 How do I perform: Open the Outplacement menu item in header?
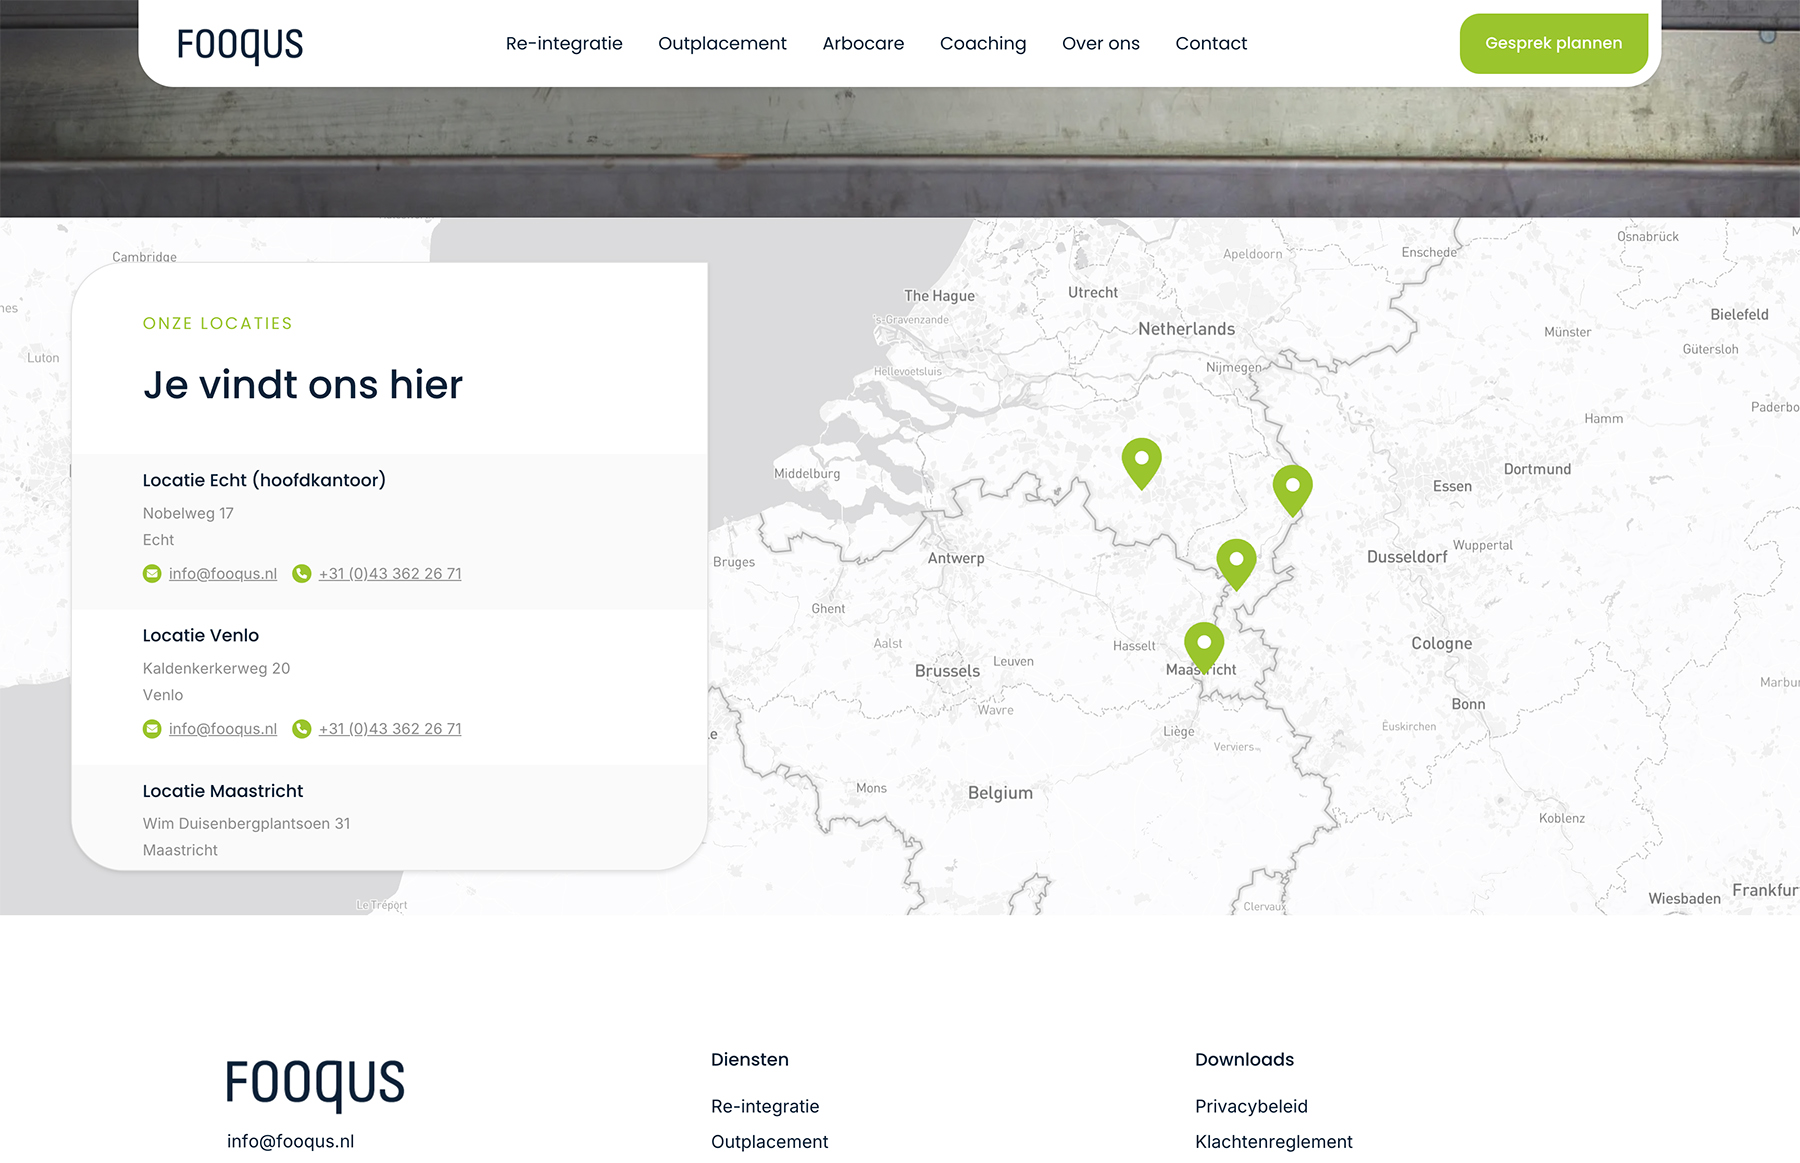(722, 43)
